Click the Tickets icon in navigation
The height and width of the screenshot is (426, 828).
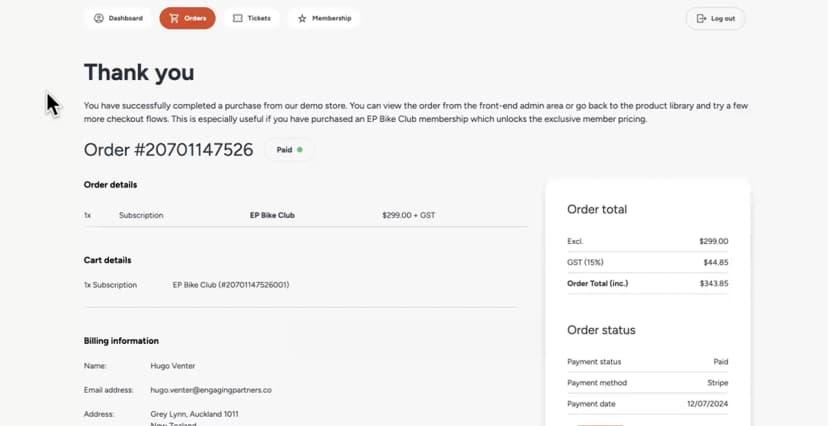pyautogui.click(x=238, y=18)
